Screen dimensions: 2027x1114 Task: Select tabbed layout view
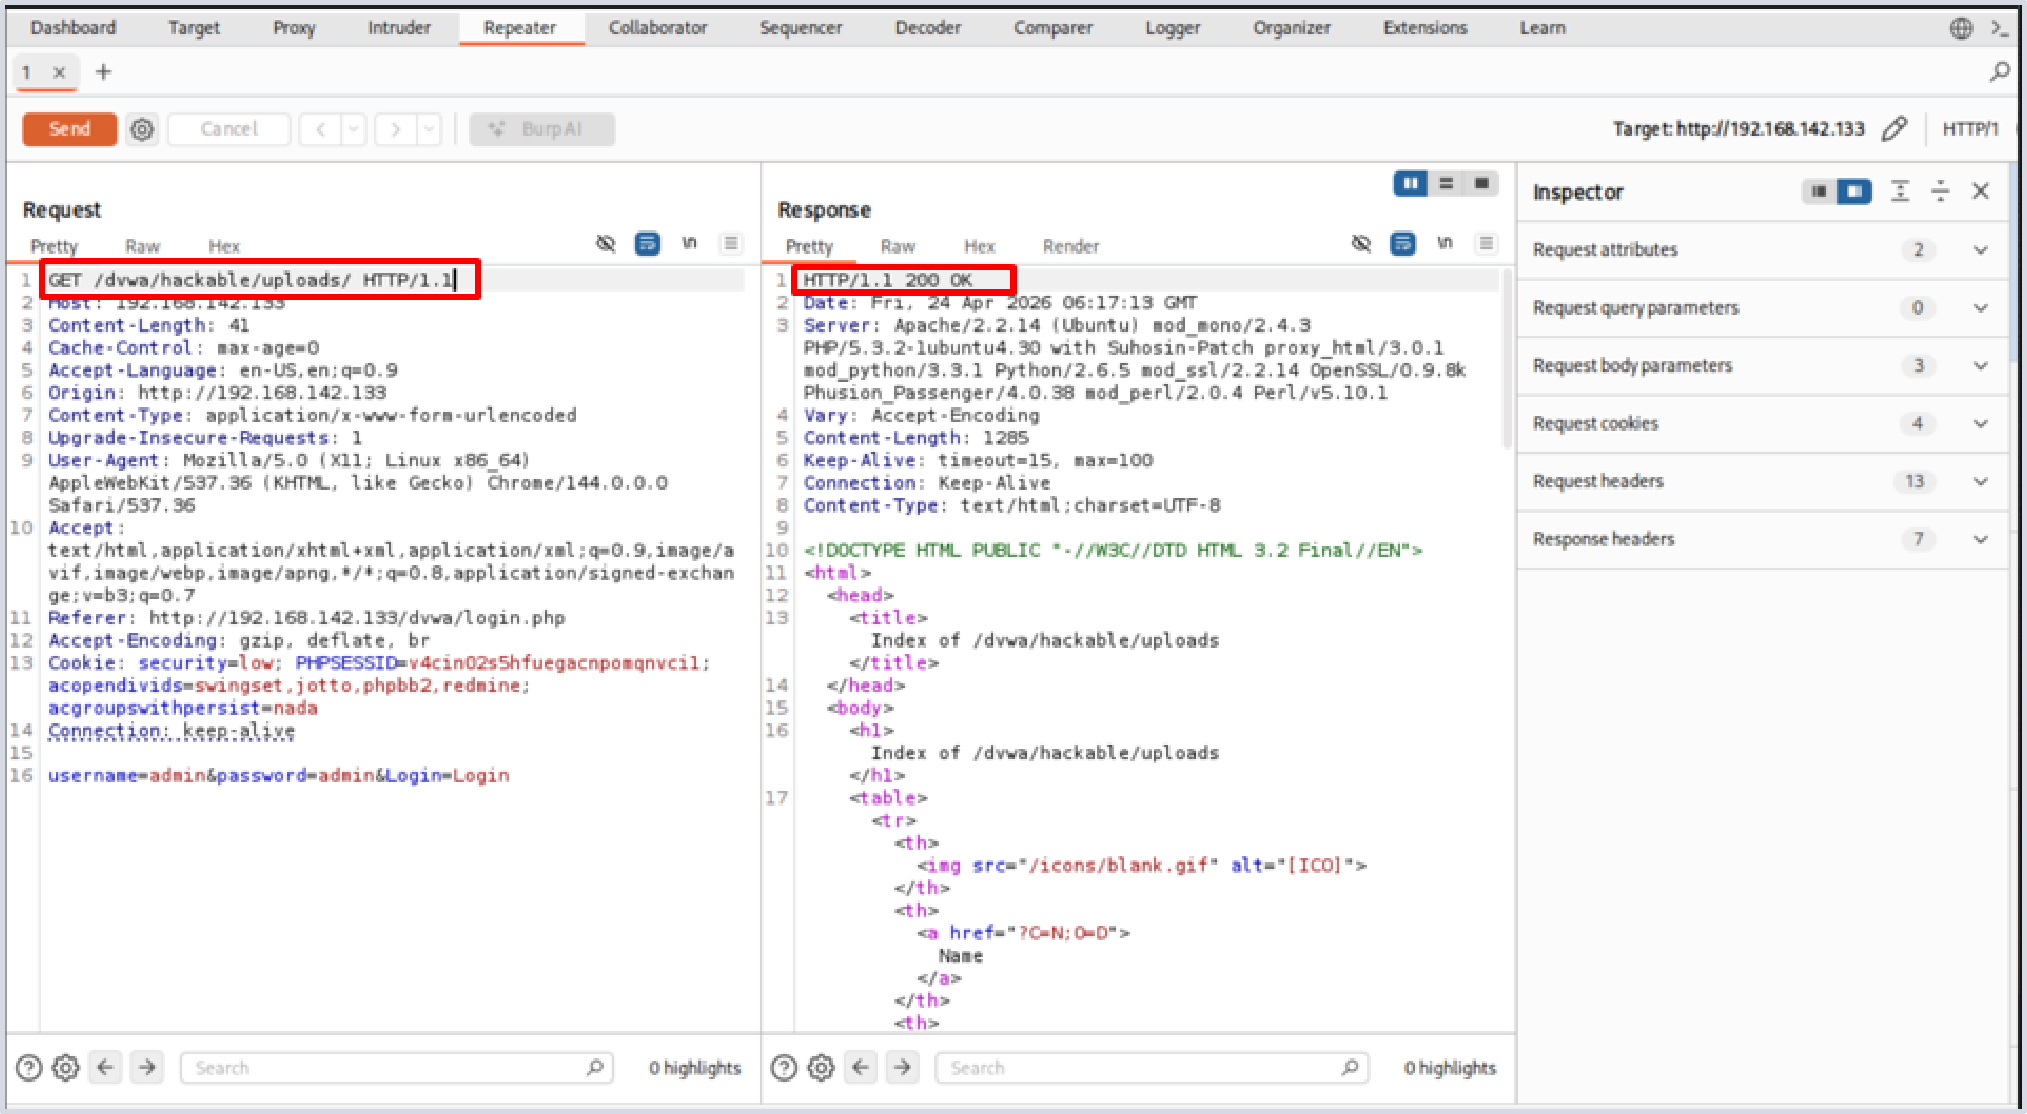click(1481, 183)
